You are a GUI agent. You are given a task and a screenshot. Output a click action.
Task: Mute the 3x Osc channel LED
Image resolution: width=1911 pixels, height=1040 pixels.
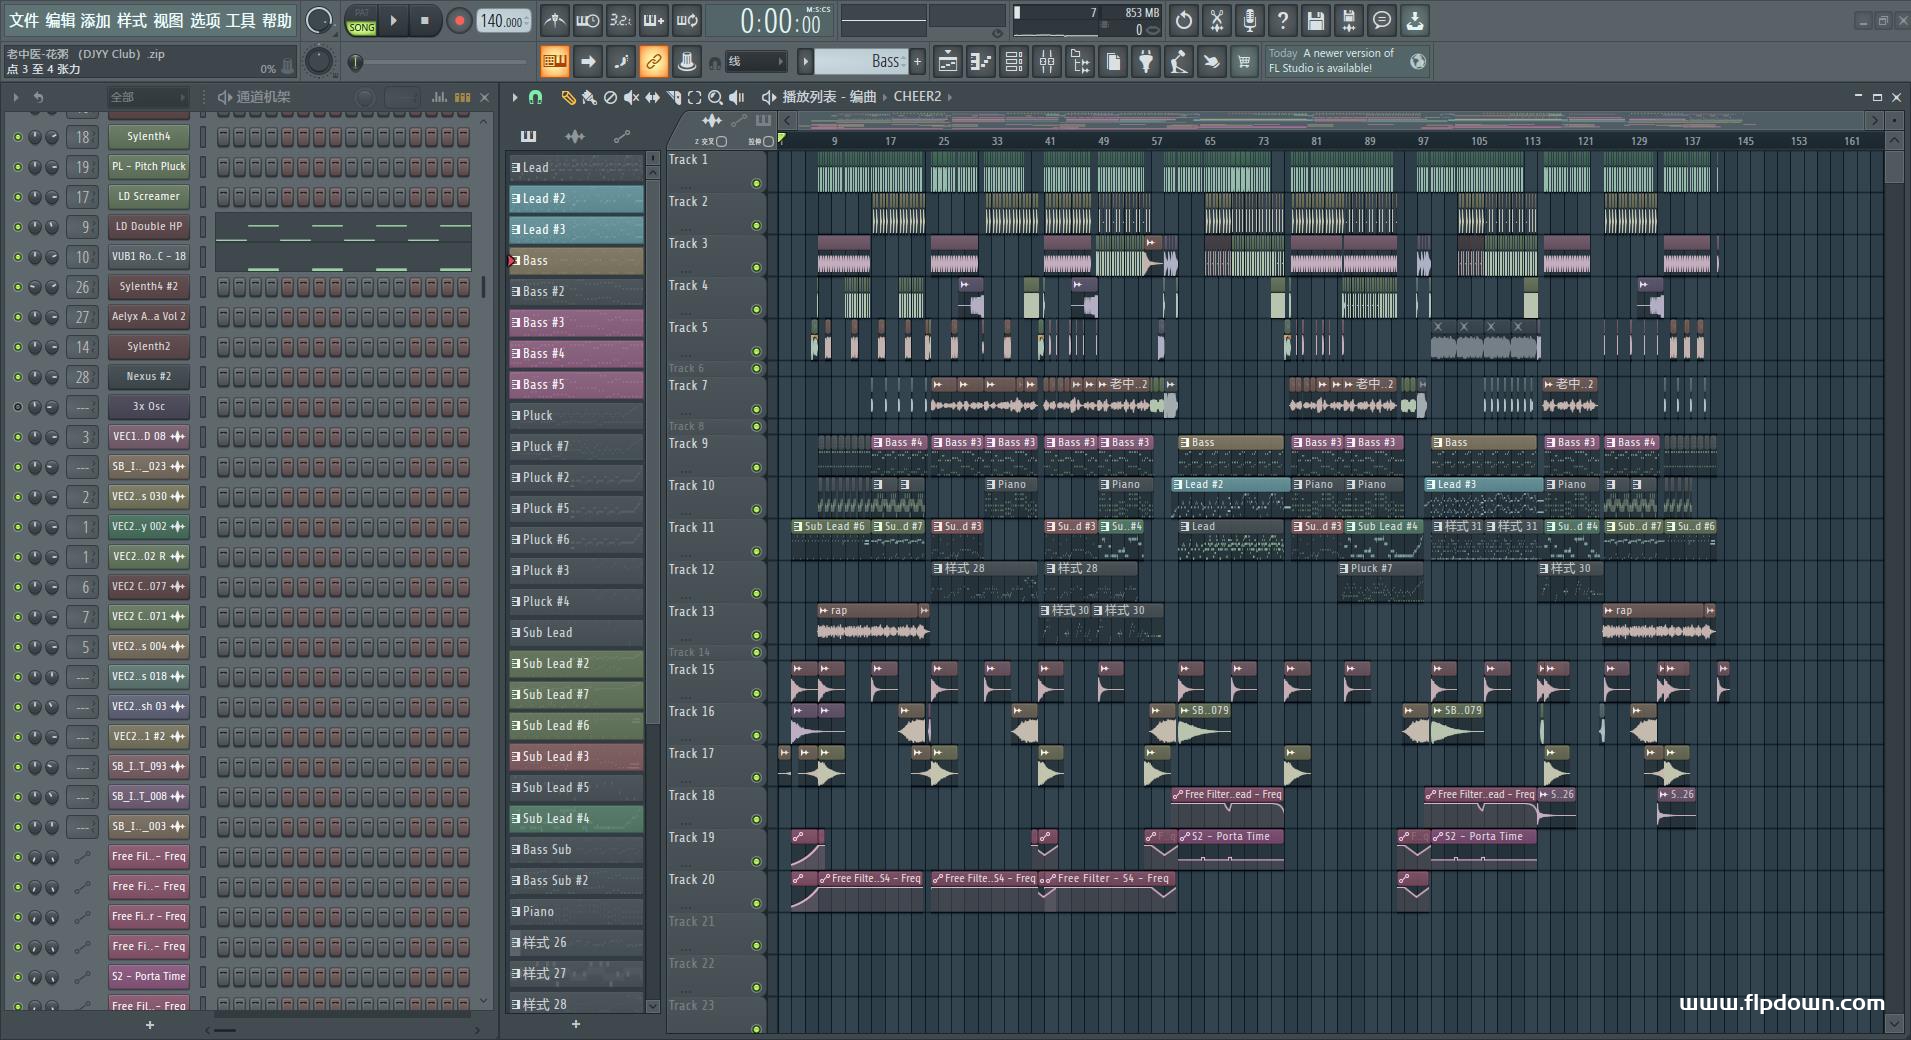point(17,407)
